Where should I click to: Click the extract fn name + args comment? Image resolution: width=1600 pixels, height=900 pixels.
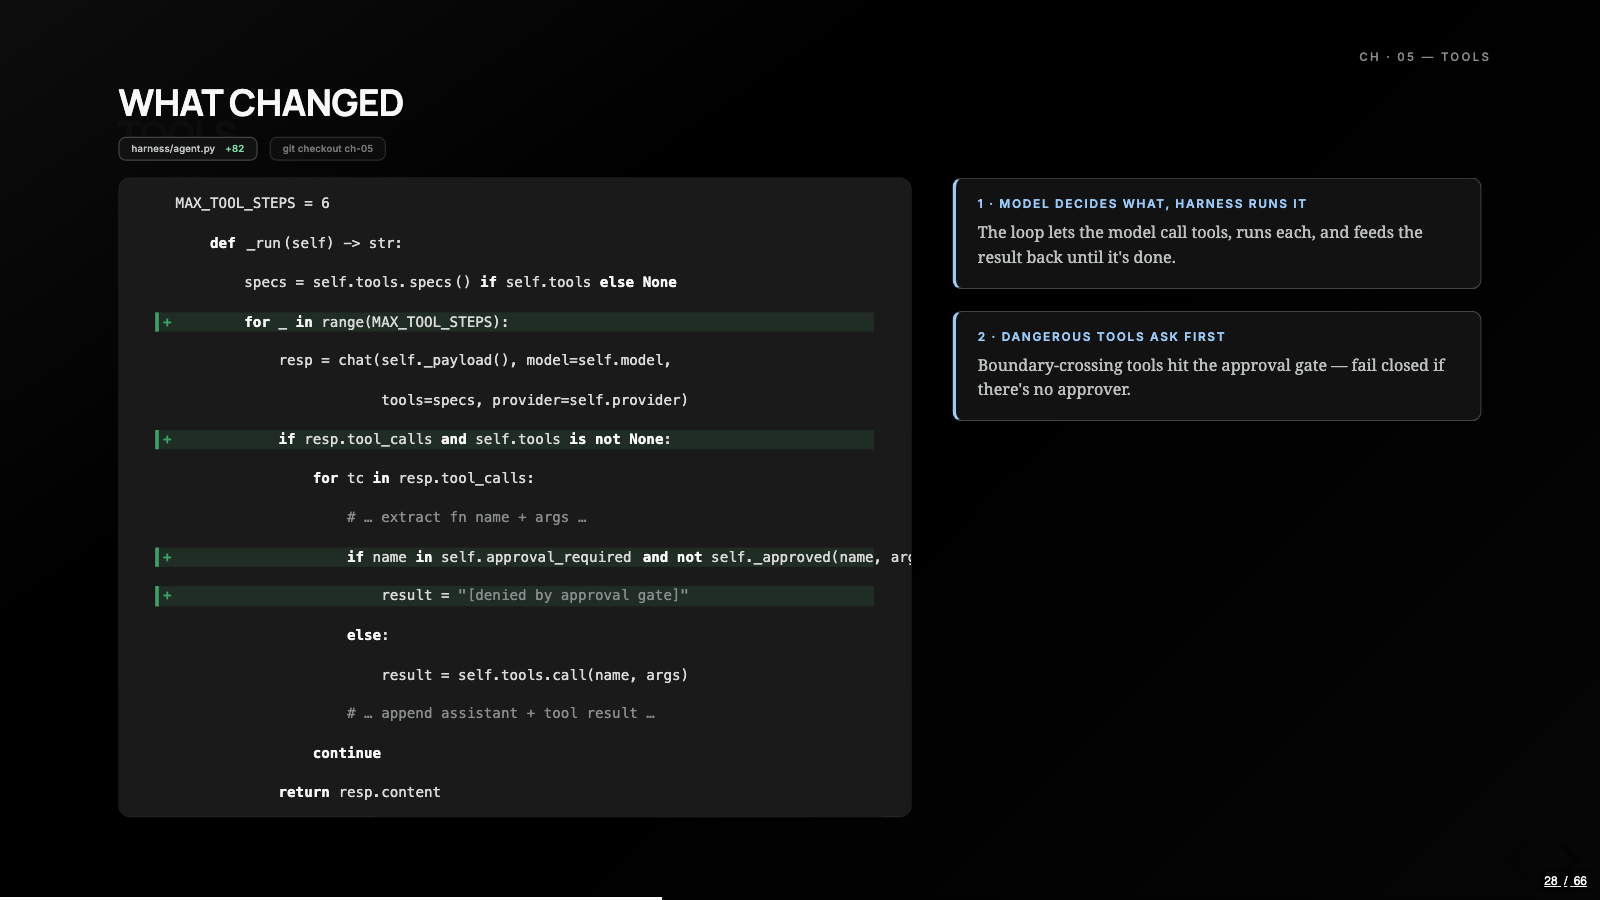(x=467, y=517)
